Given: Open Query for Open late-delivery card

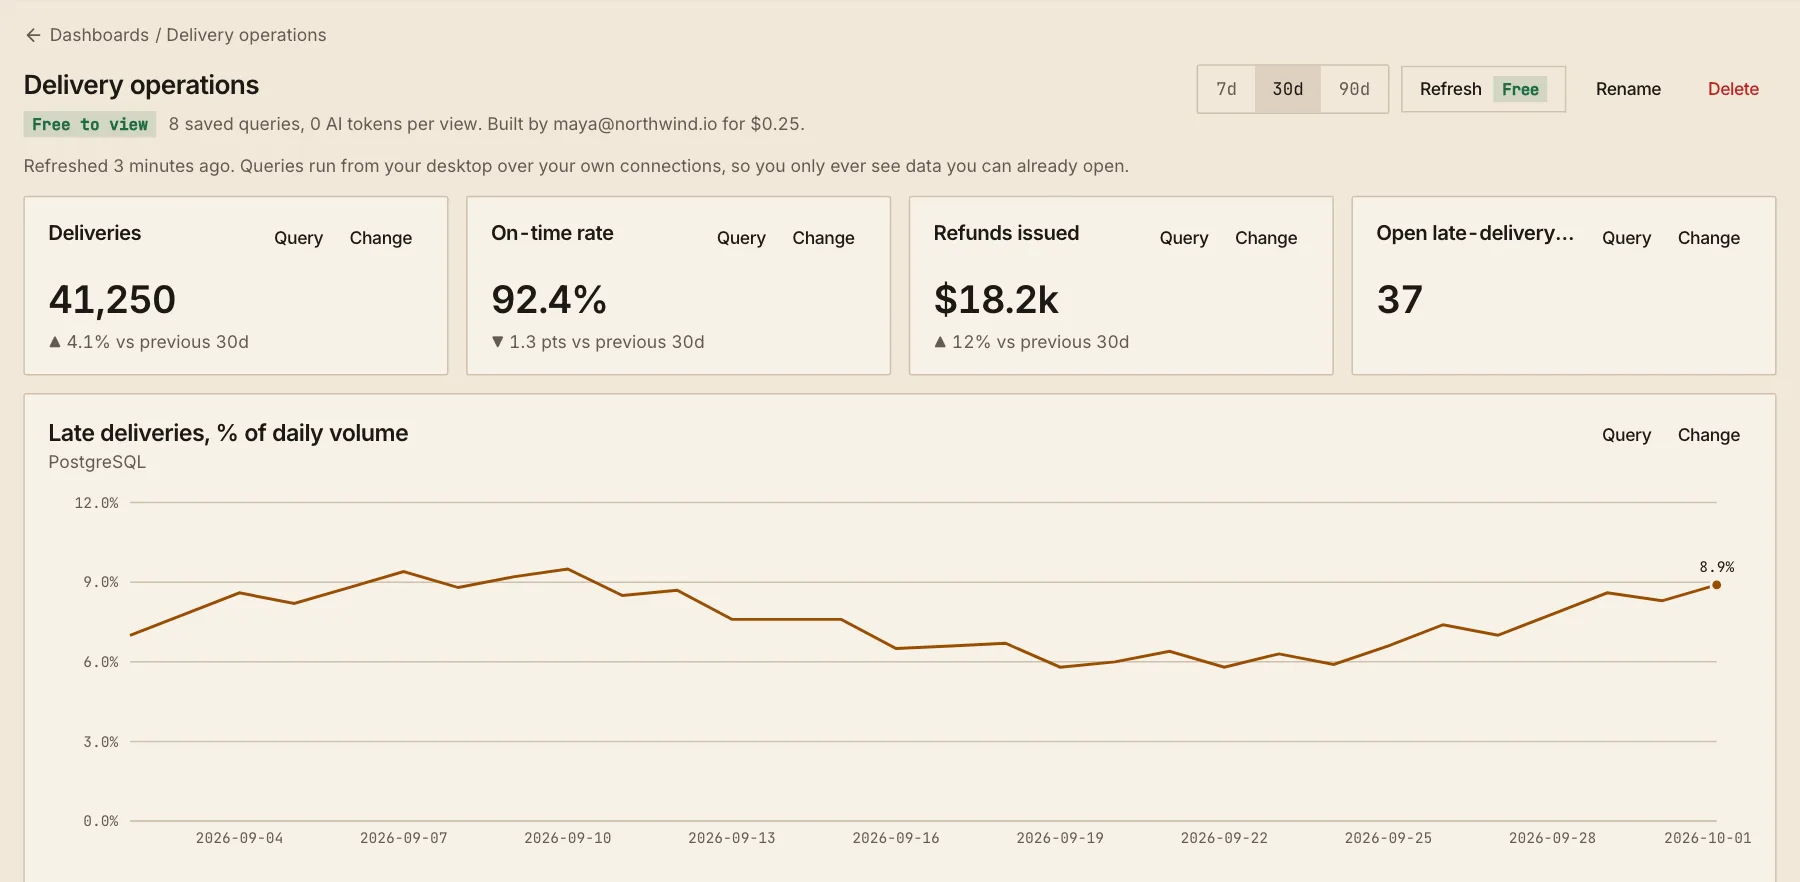Looking at the screenshot, I should [1626, 238].
